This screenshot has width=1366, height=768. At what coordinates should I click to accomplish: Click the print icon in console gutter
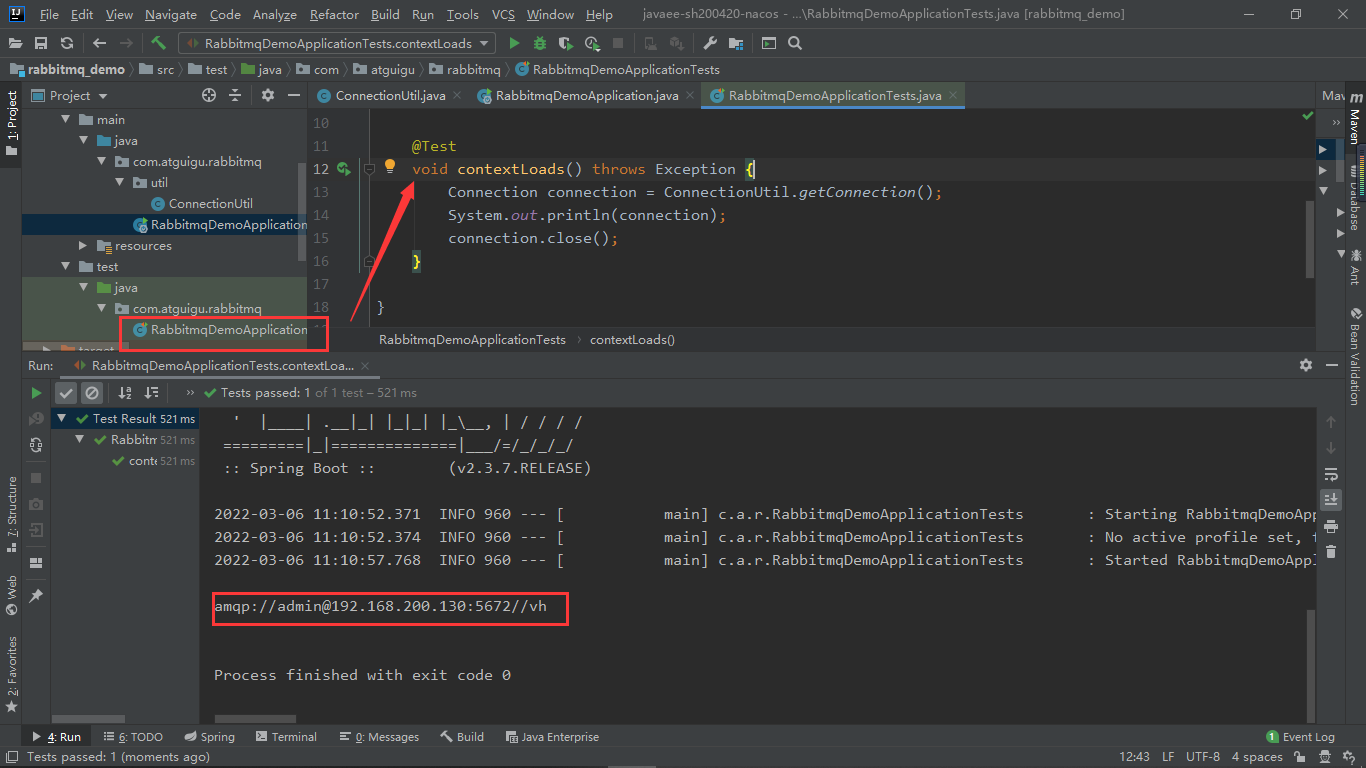tap(1330, 526)
